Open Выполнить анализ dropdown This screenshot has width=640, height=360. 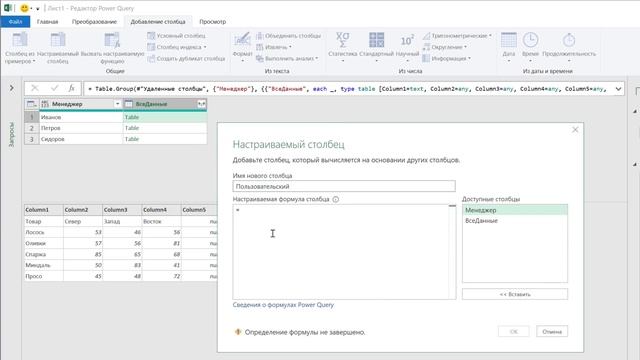(287, 59)
